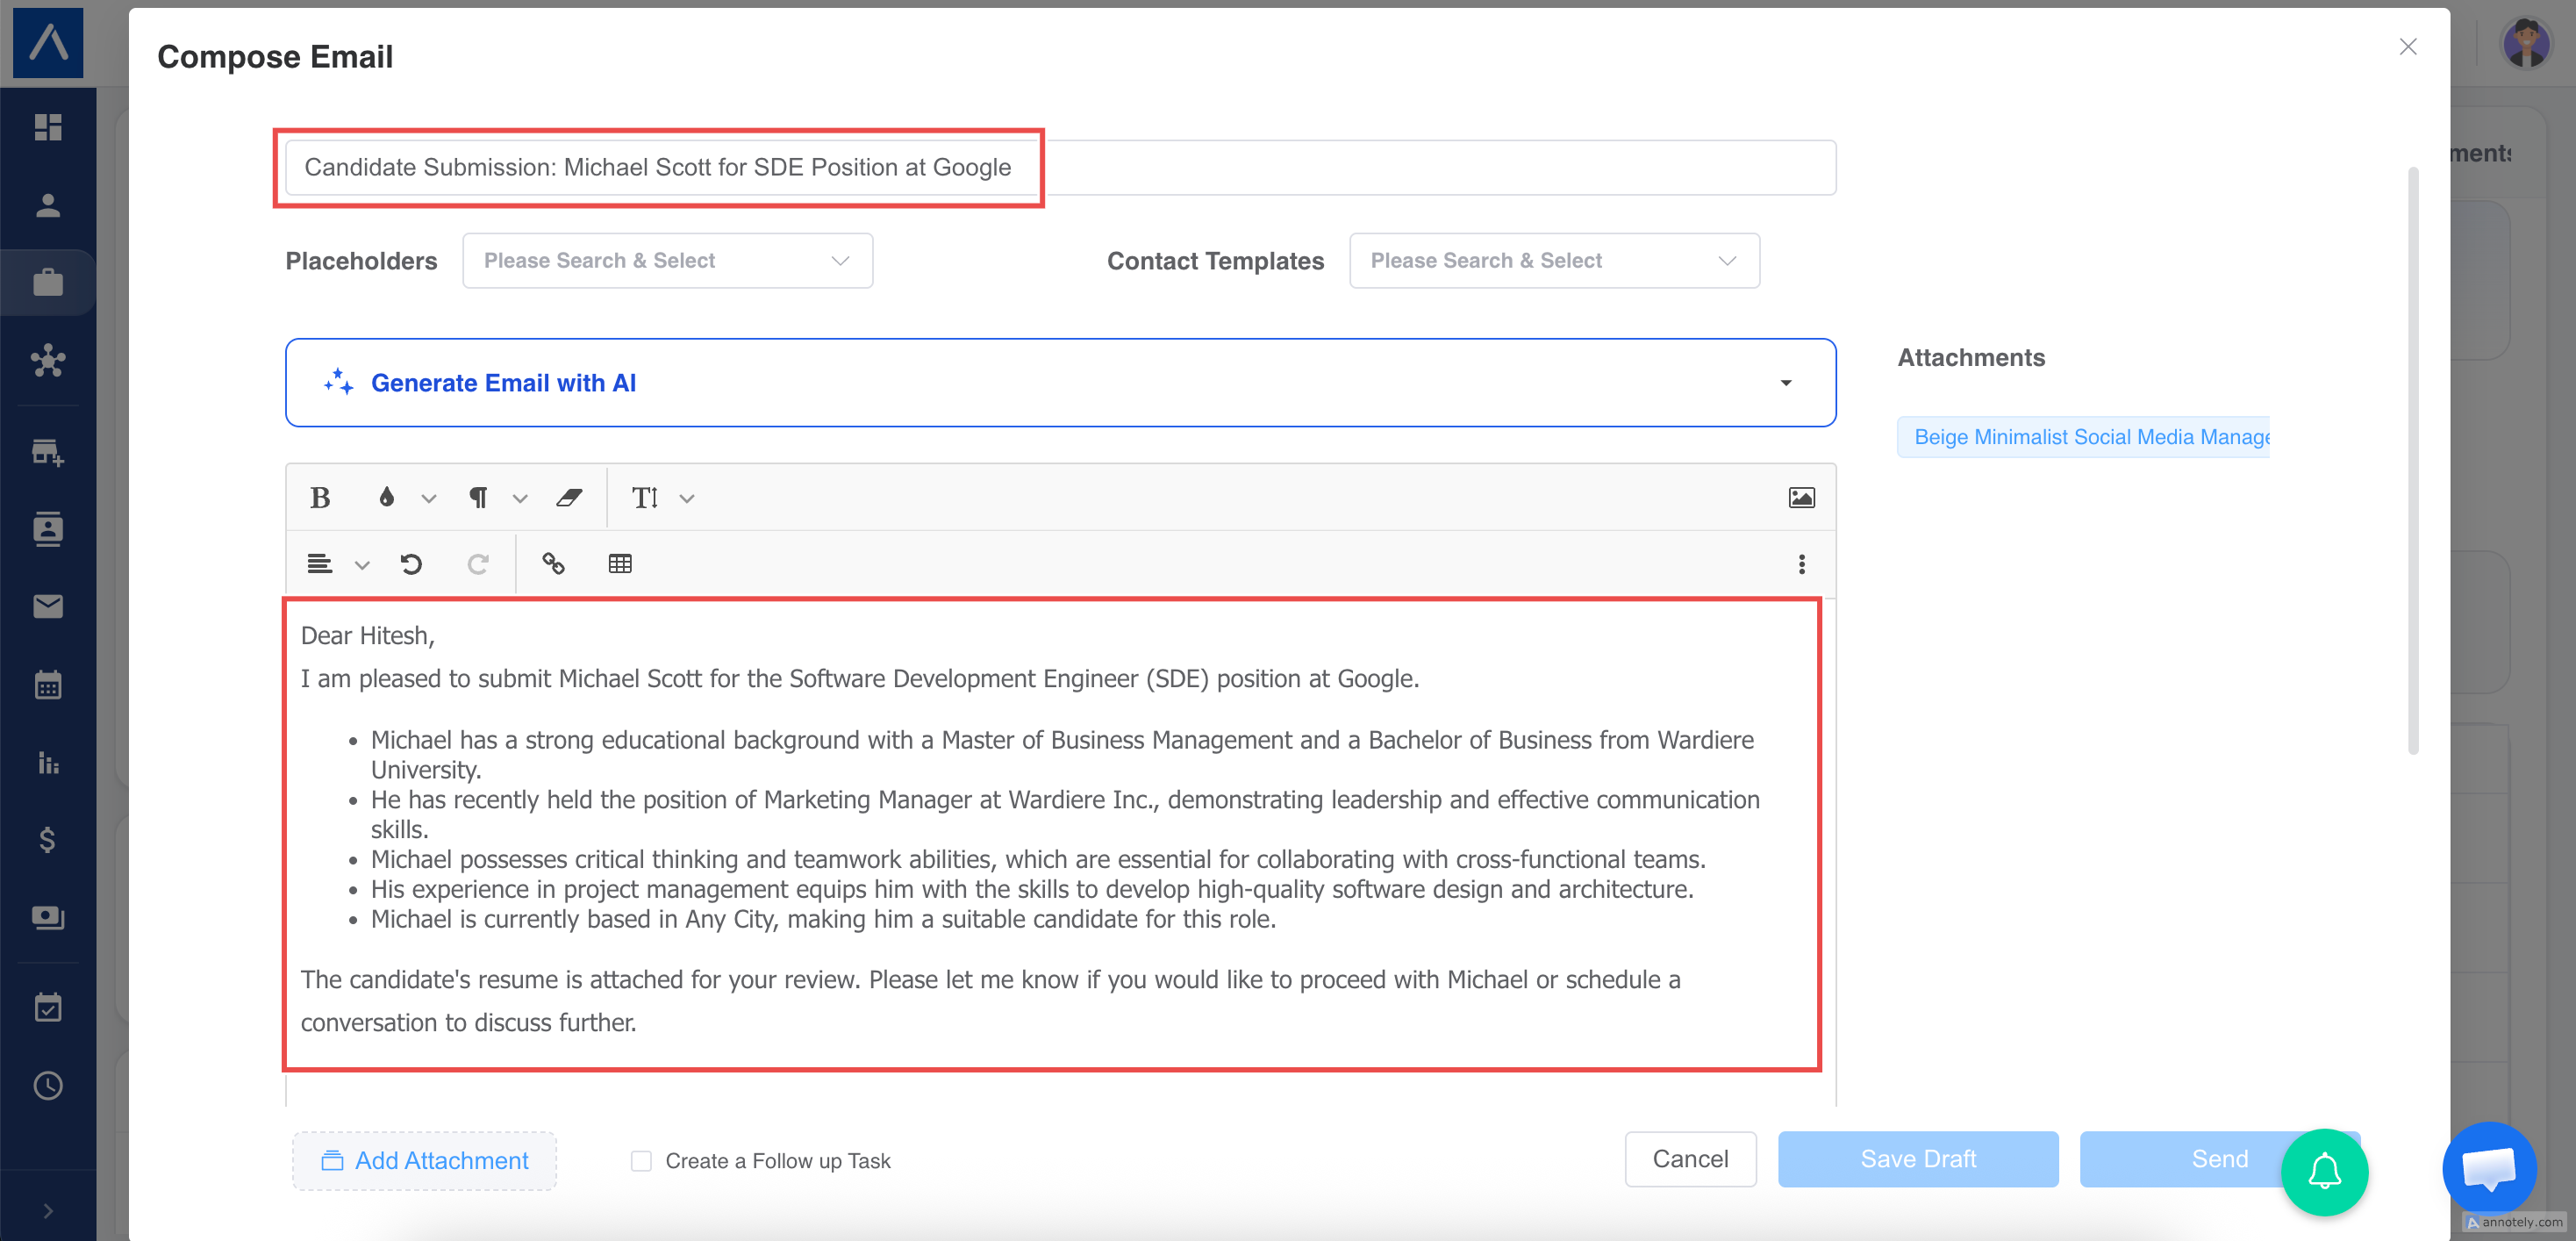The height and width of the screenshot is (1241, 2576).
Task: Open the calendar checkmark icon in sidebar
Action: coord(48,1007)
